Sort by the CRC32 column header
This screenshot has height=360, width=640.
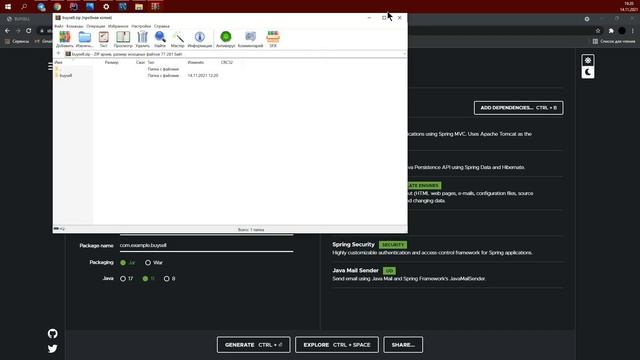pos(227,62)
